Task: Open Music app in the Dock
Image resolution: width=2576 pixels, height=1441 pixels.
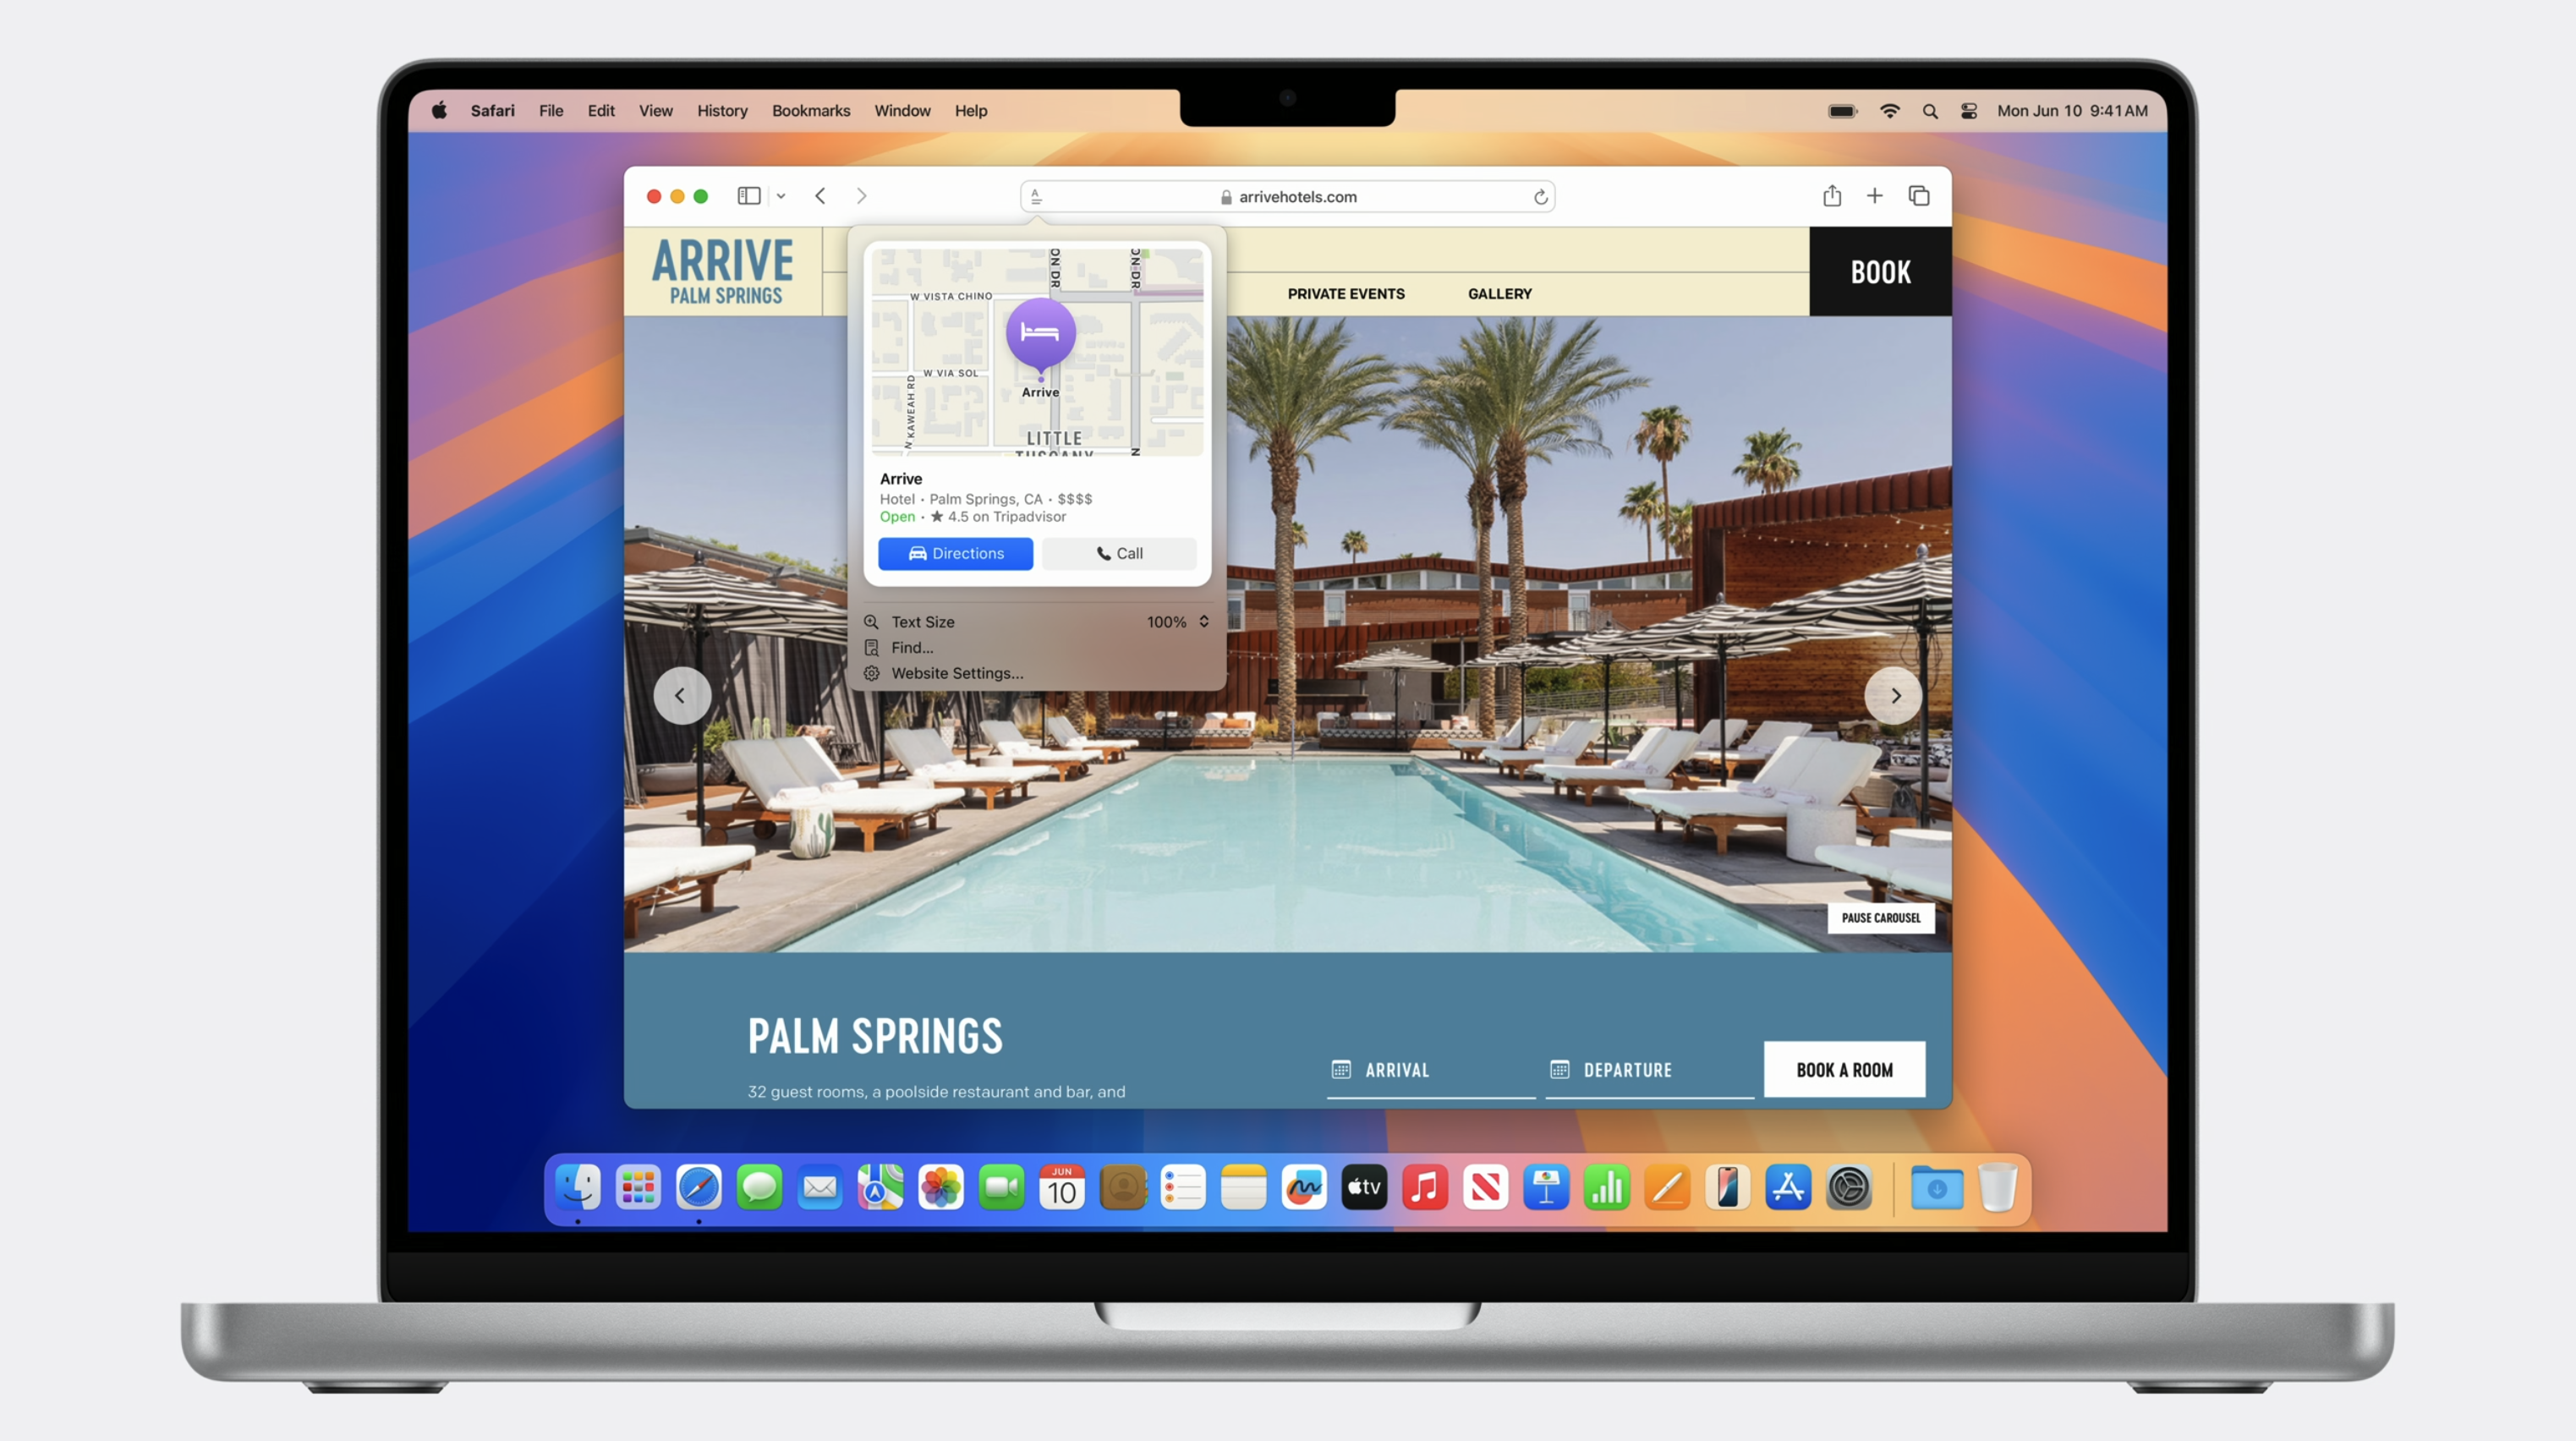Action: tap(1426, 1188)
